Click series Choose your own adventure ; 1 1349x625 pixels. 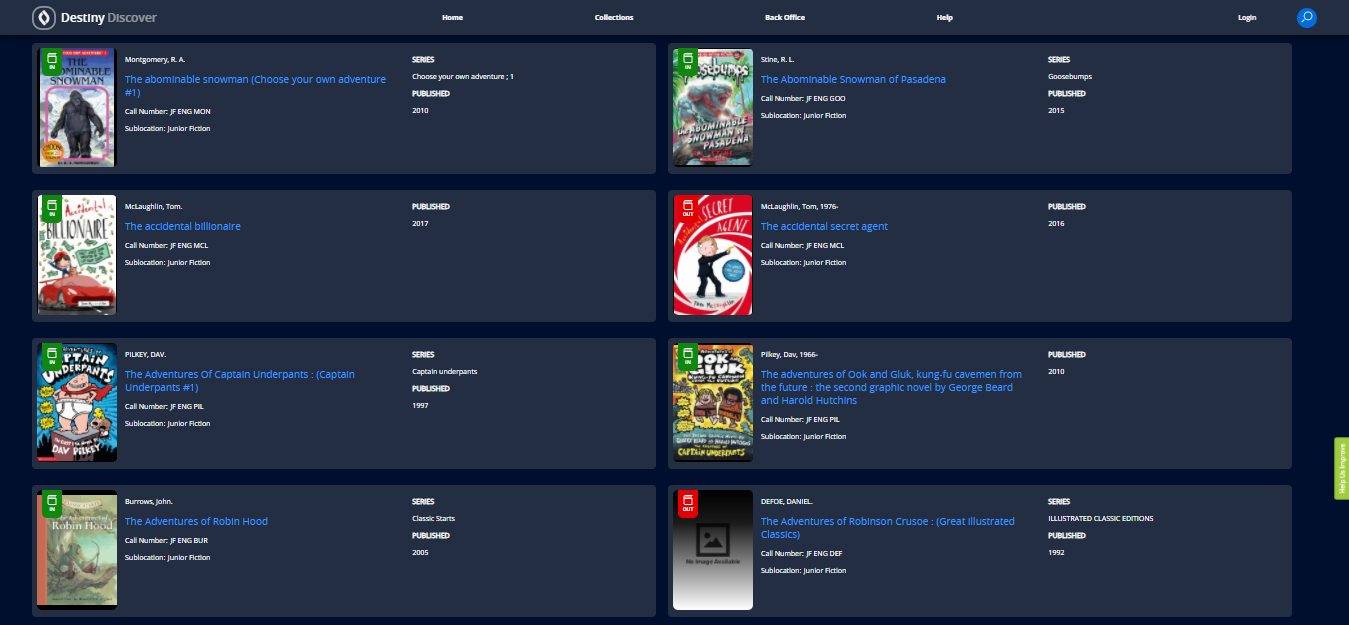click(x=462, y=76)
